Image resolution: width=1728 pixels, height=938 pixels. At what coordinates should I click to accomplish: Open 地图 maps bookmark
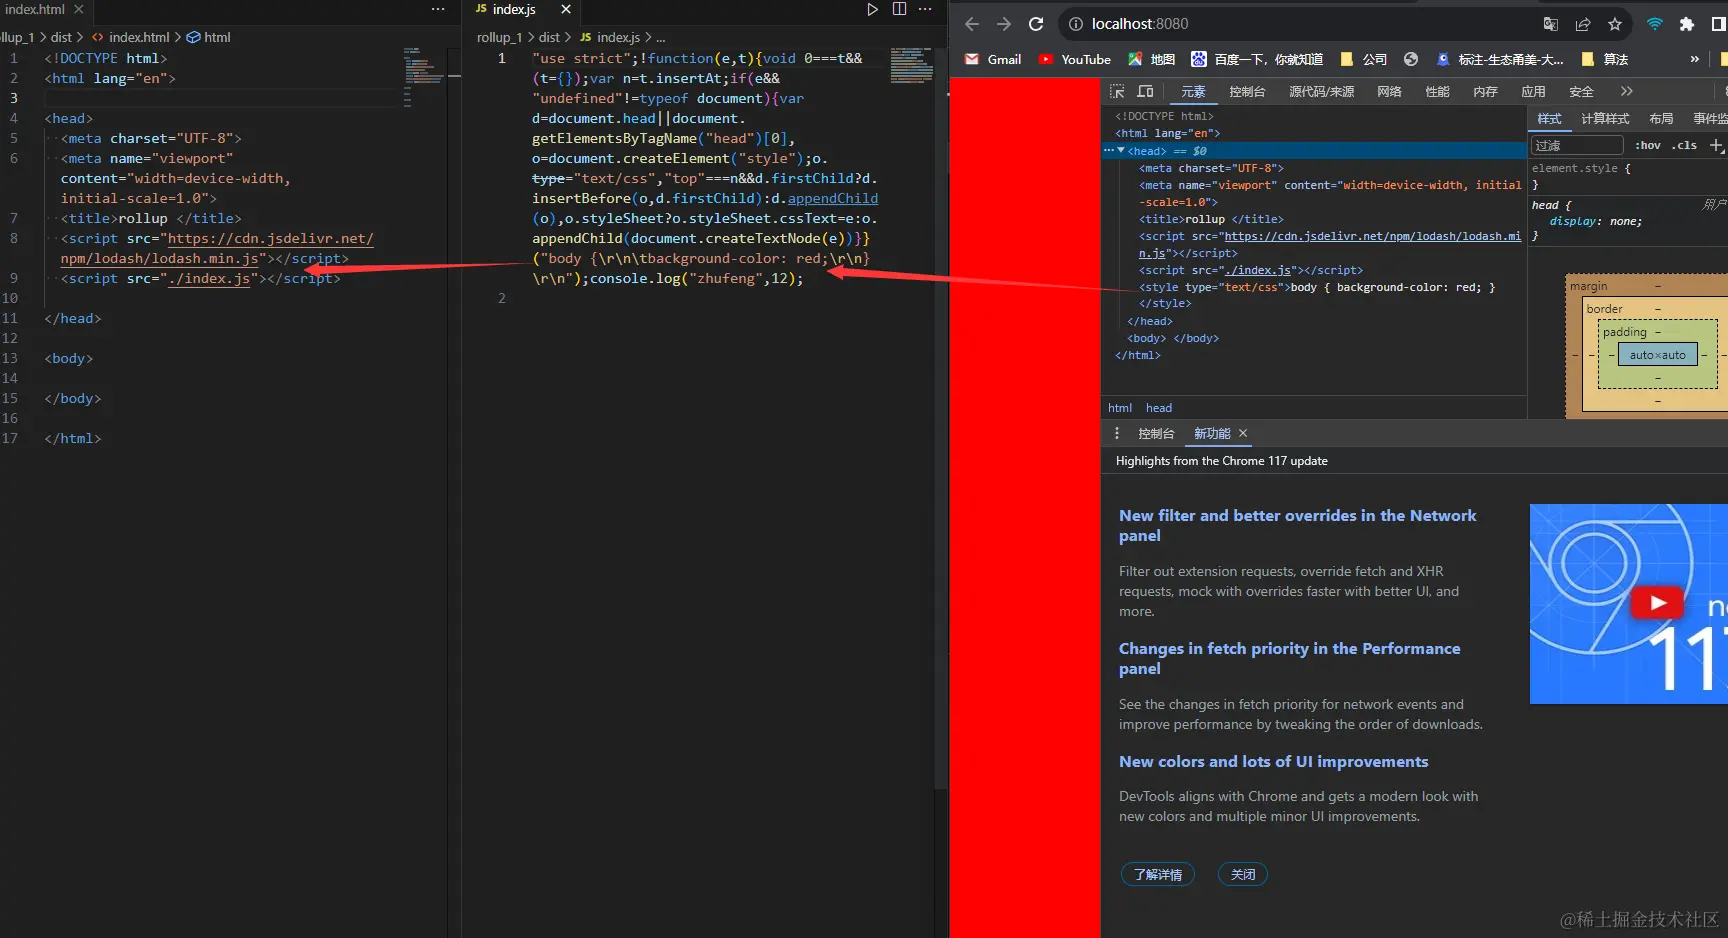(1151, 59)
